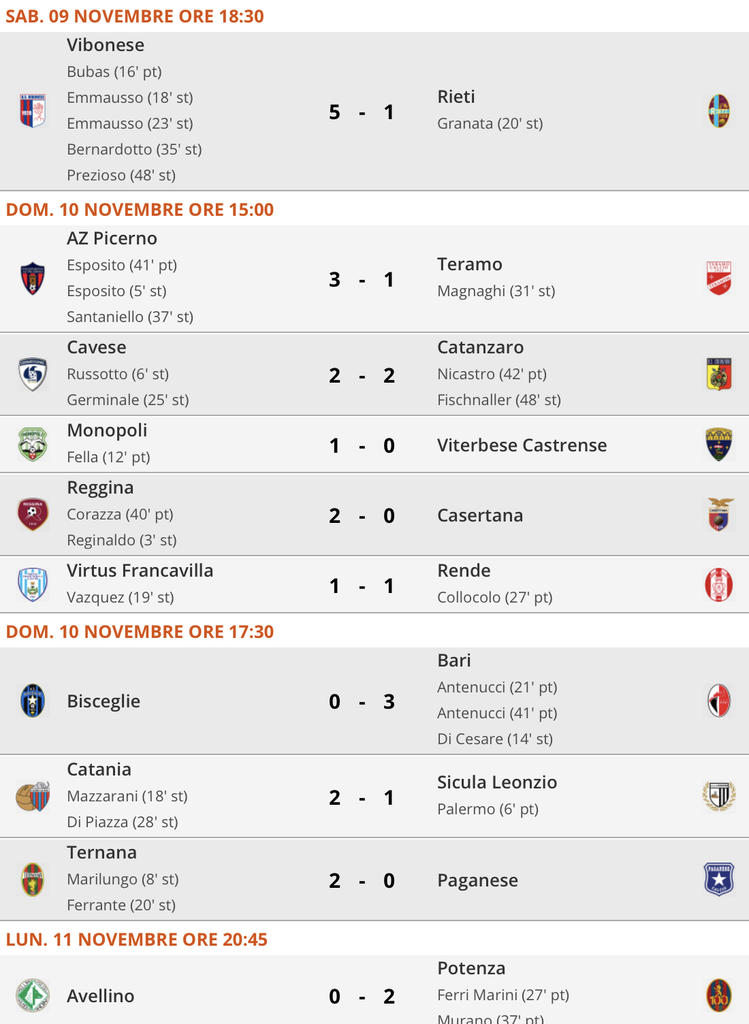The width and height of the screenshot is (749, 1024).
Task: Click the Avellino team crest
Action: (x=33, y=996)
